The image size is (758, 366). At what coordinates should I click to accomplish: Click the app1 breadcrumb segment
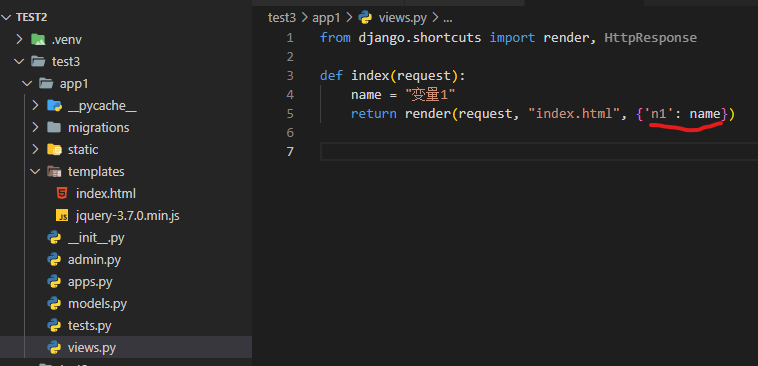point(326,18)
